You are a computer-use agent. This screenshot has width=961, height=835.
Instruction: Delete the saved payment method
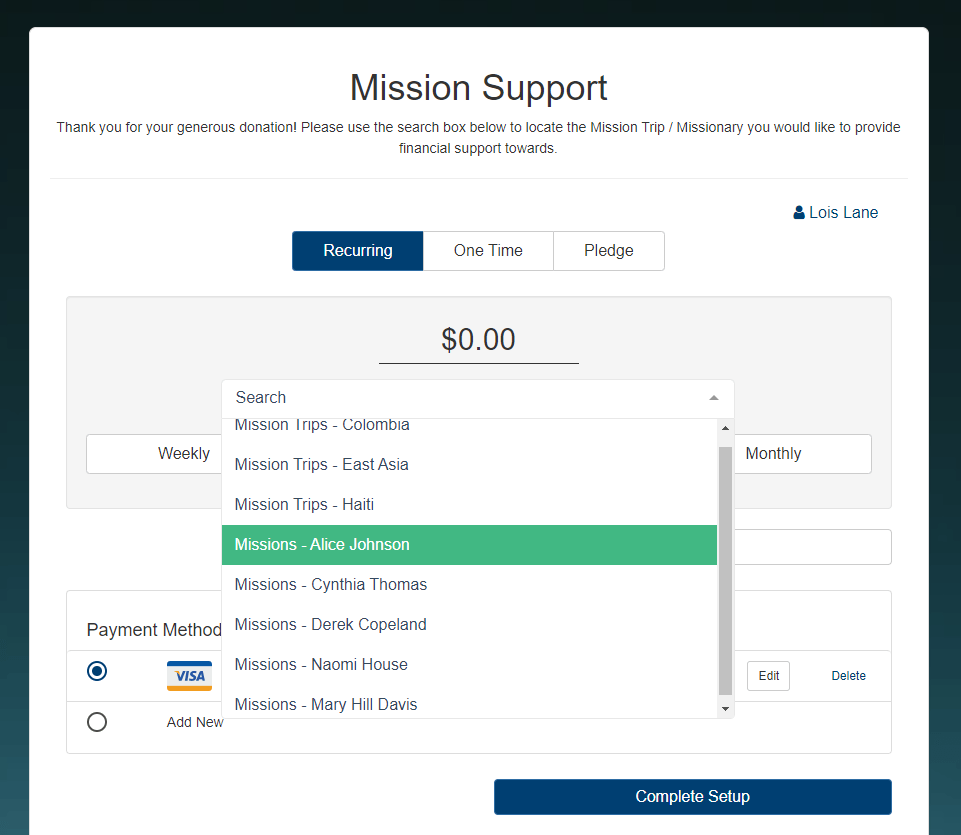pyautogui.click(x=848, y=676)
